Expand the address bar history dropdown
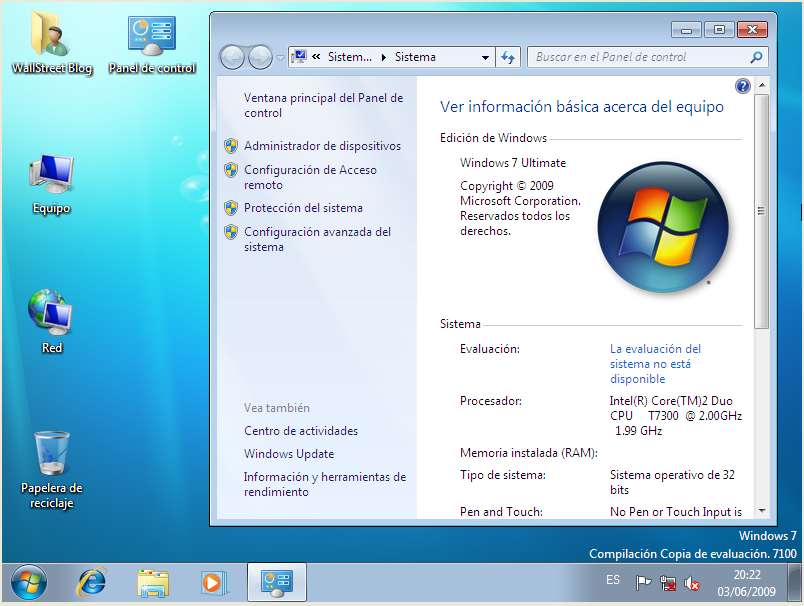804x606 pixels. 485,57
